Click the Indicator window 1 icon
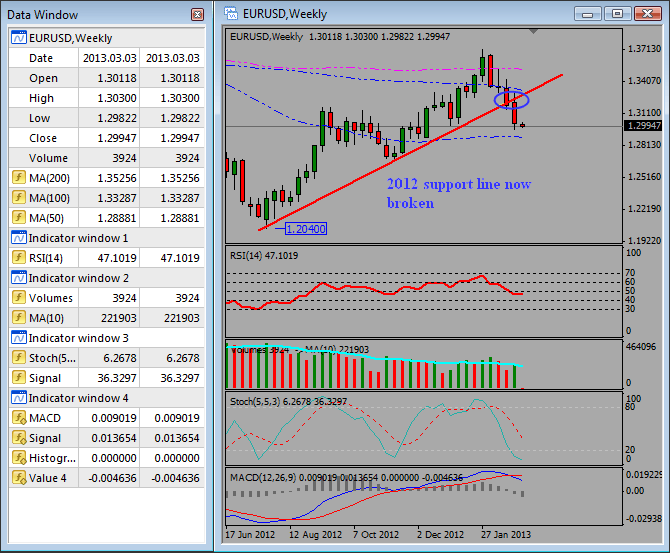This screenshot has height=553, width=670. 19,238
